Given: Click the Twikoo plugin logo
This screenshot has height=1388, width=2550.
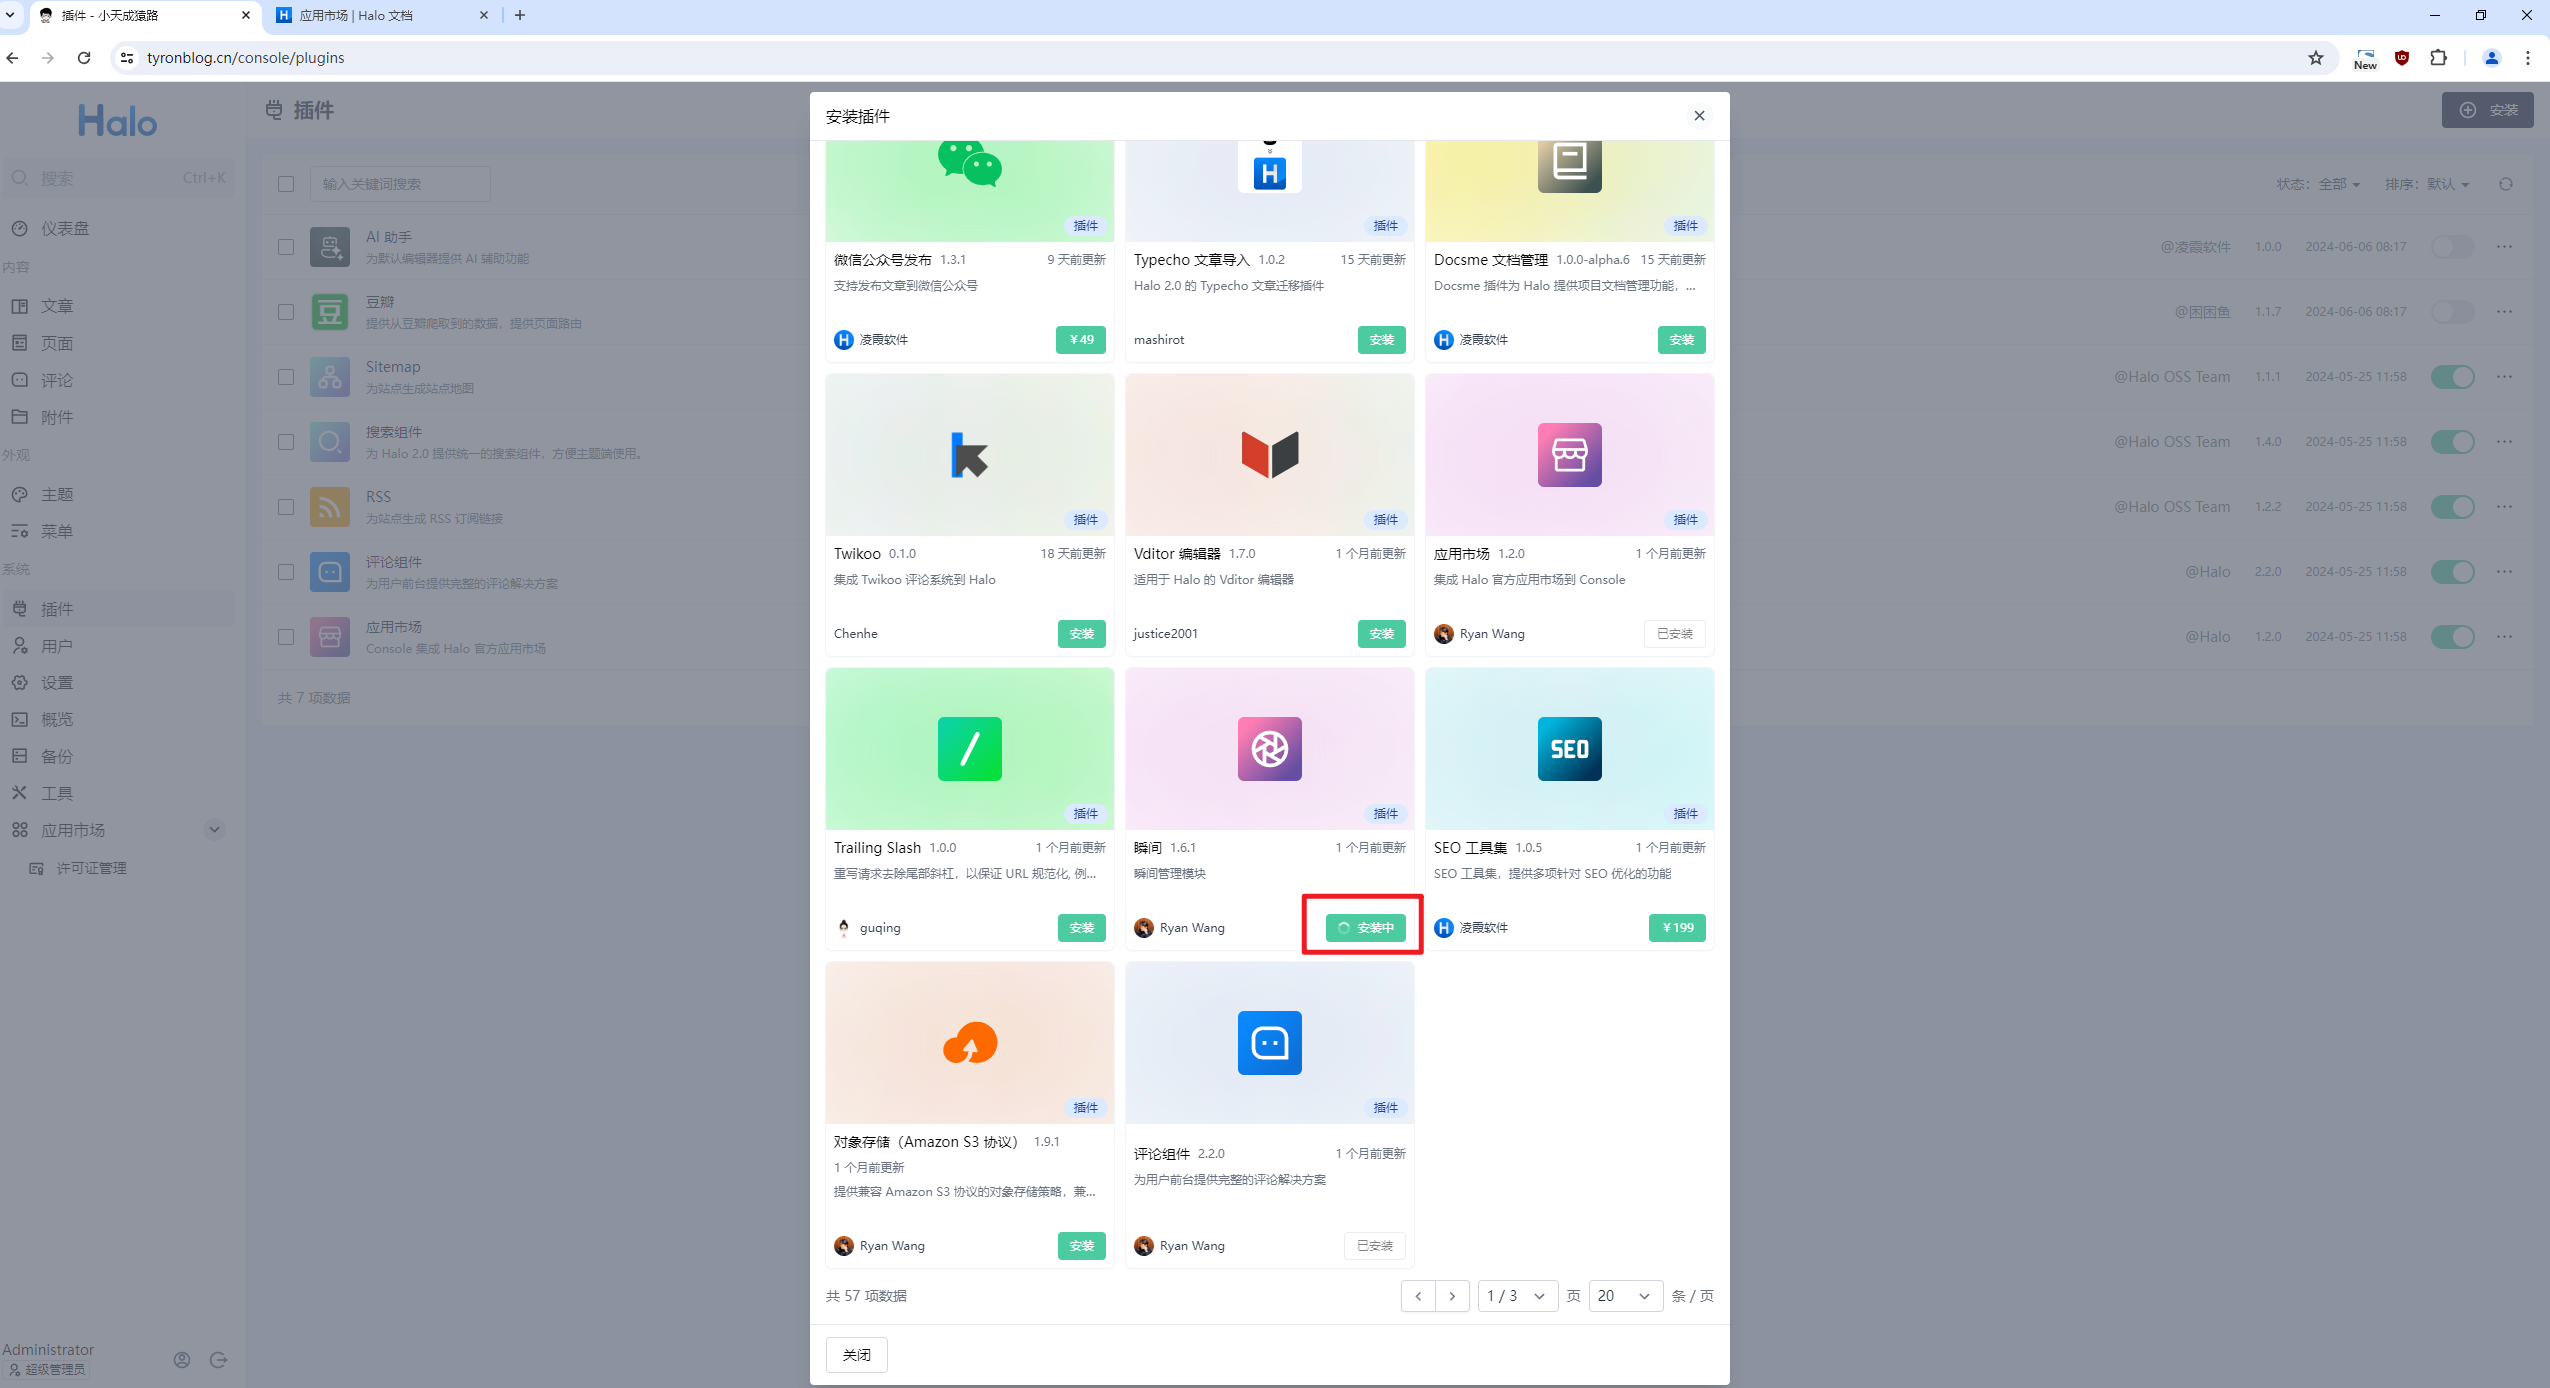Looking at the screenshot, I should click(969, 455).
